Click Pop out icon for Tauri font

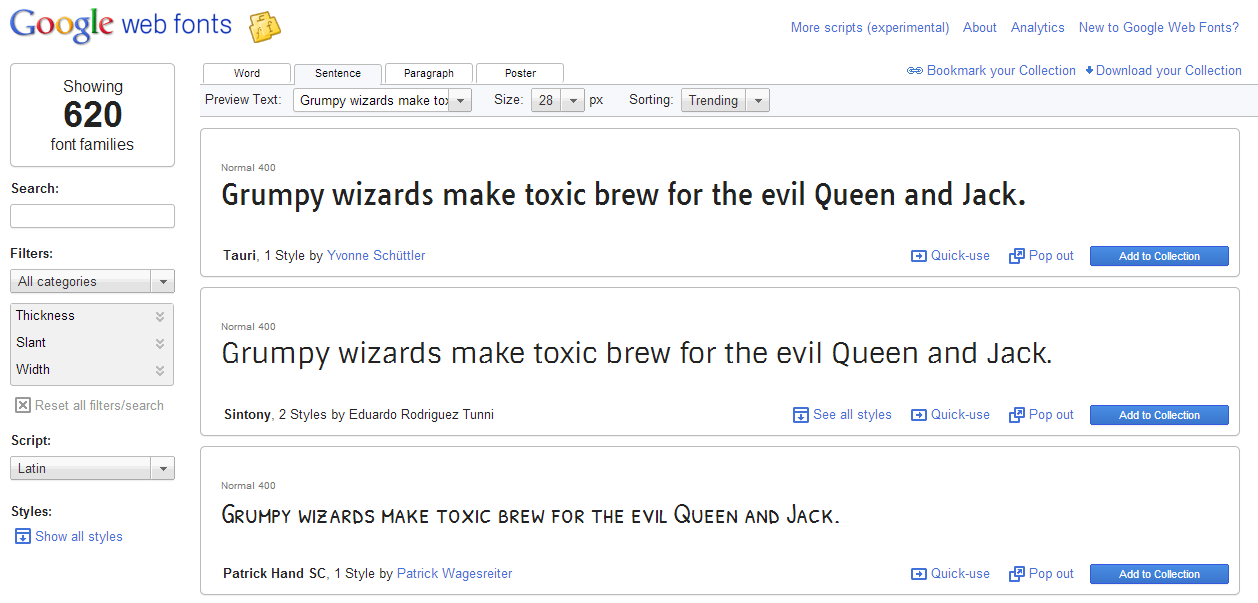[1017, 256]
